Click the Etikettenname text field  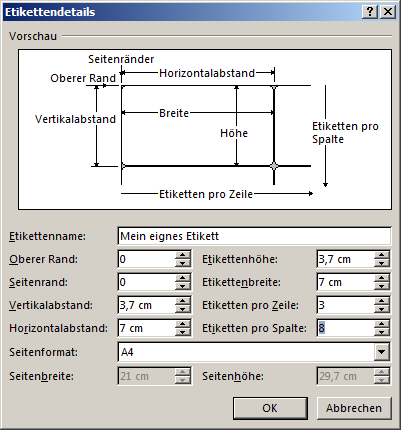[x=254, y=236]
